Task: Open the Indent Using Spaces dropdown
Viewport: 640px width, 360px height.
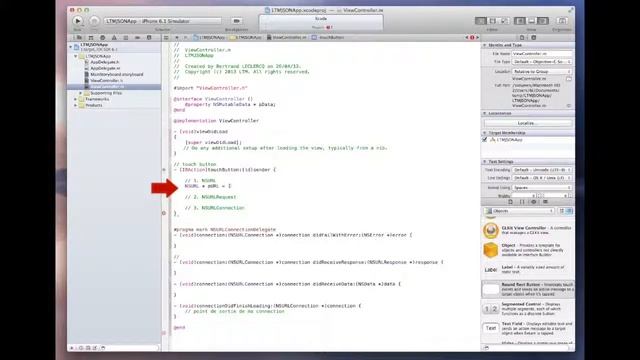Action: click(542, 188)
